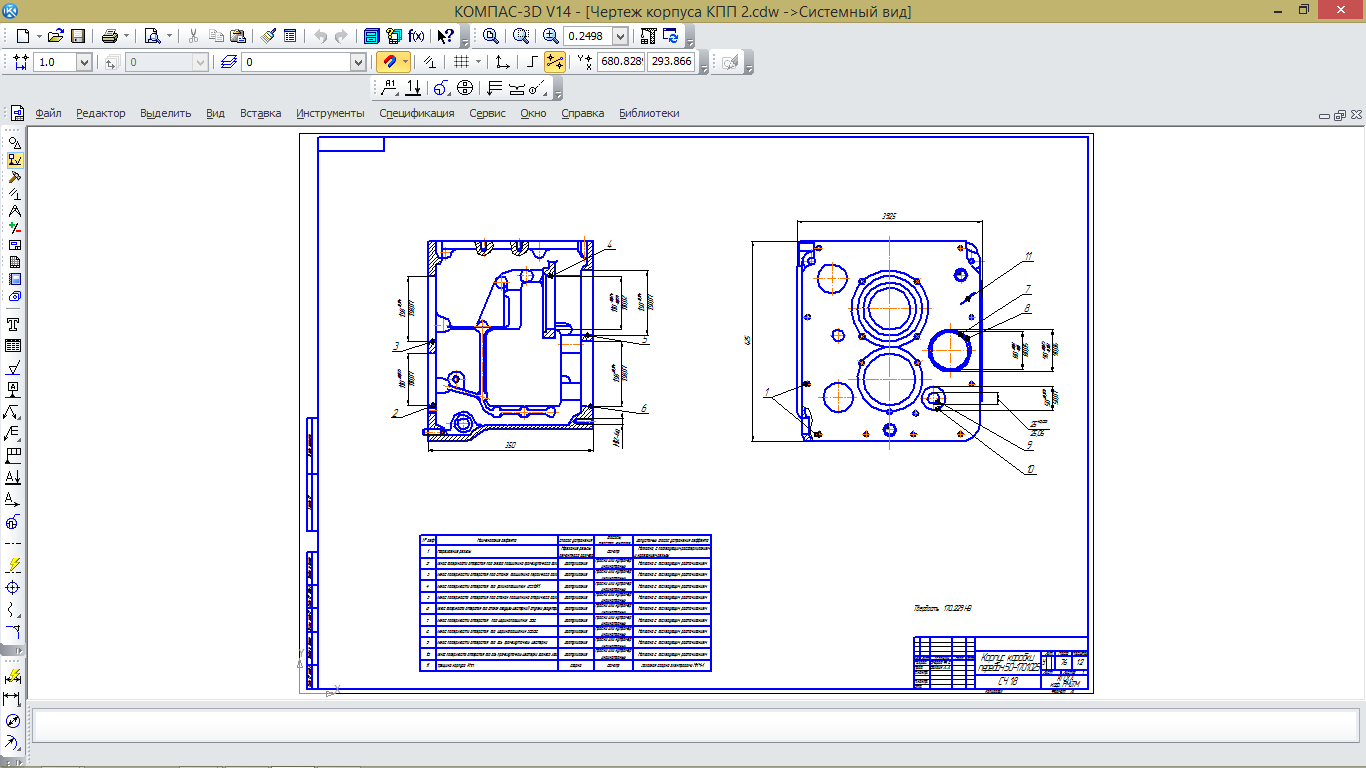1366x768 pixels.
Task: Open the Библиотеки menu
Action: tap(649, 113)
